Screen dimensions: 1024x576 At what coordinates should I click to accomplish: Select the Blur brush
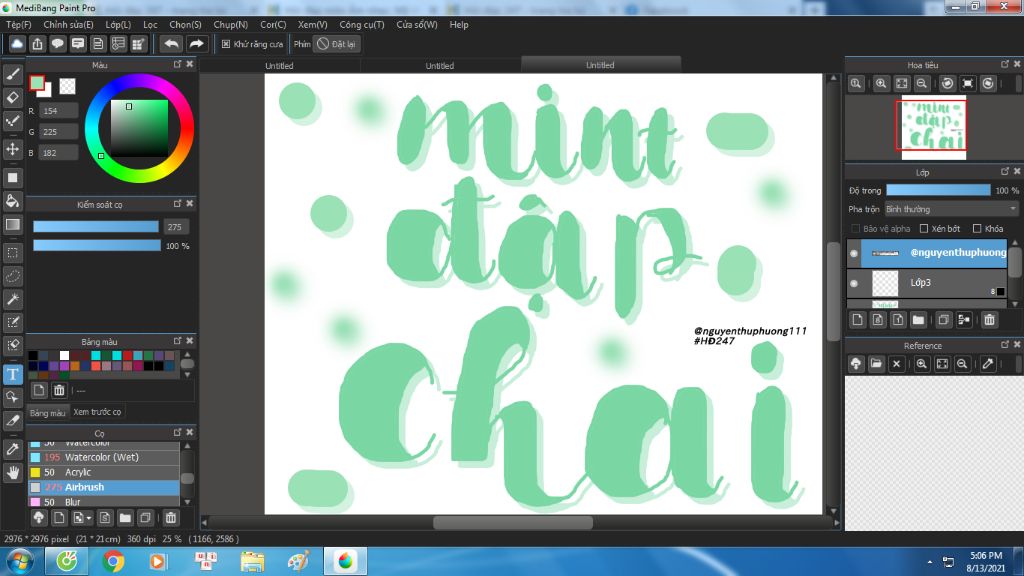coord(104,502)
